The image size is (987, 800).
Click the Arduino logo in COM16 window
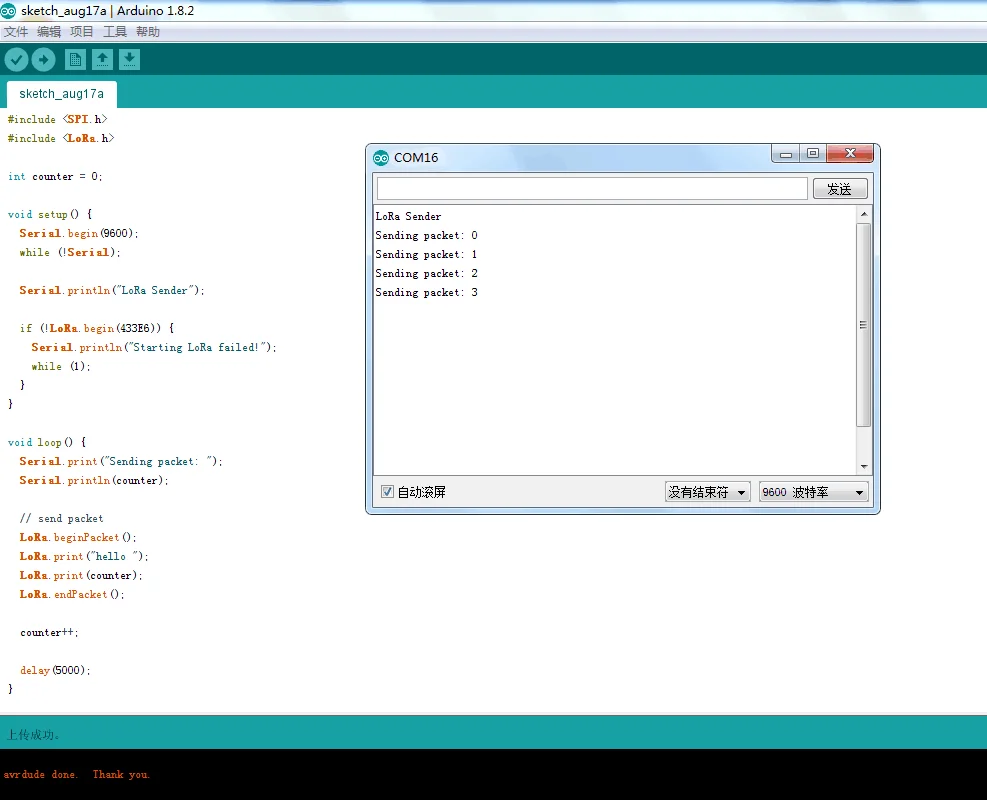coord(381,158)
